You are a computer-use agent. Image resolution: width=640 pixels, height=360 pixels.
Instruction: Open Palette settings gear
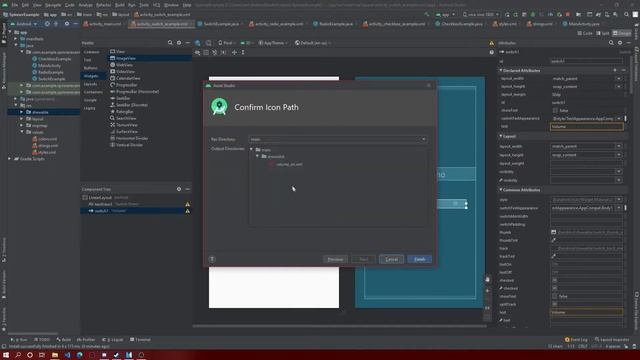click(x=179, y=42)
